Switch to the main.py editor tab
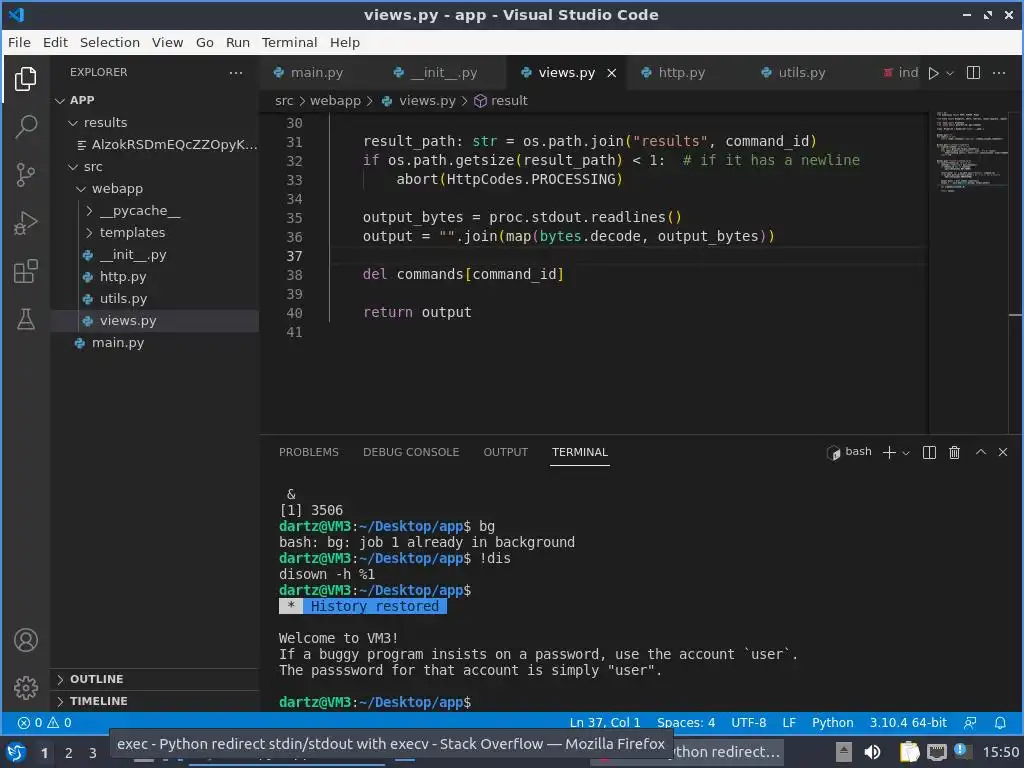 [320, 72]
